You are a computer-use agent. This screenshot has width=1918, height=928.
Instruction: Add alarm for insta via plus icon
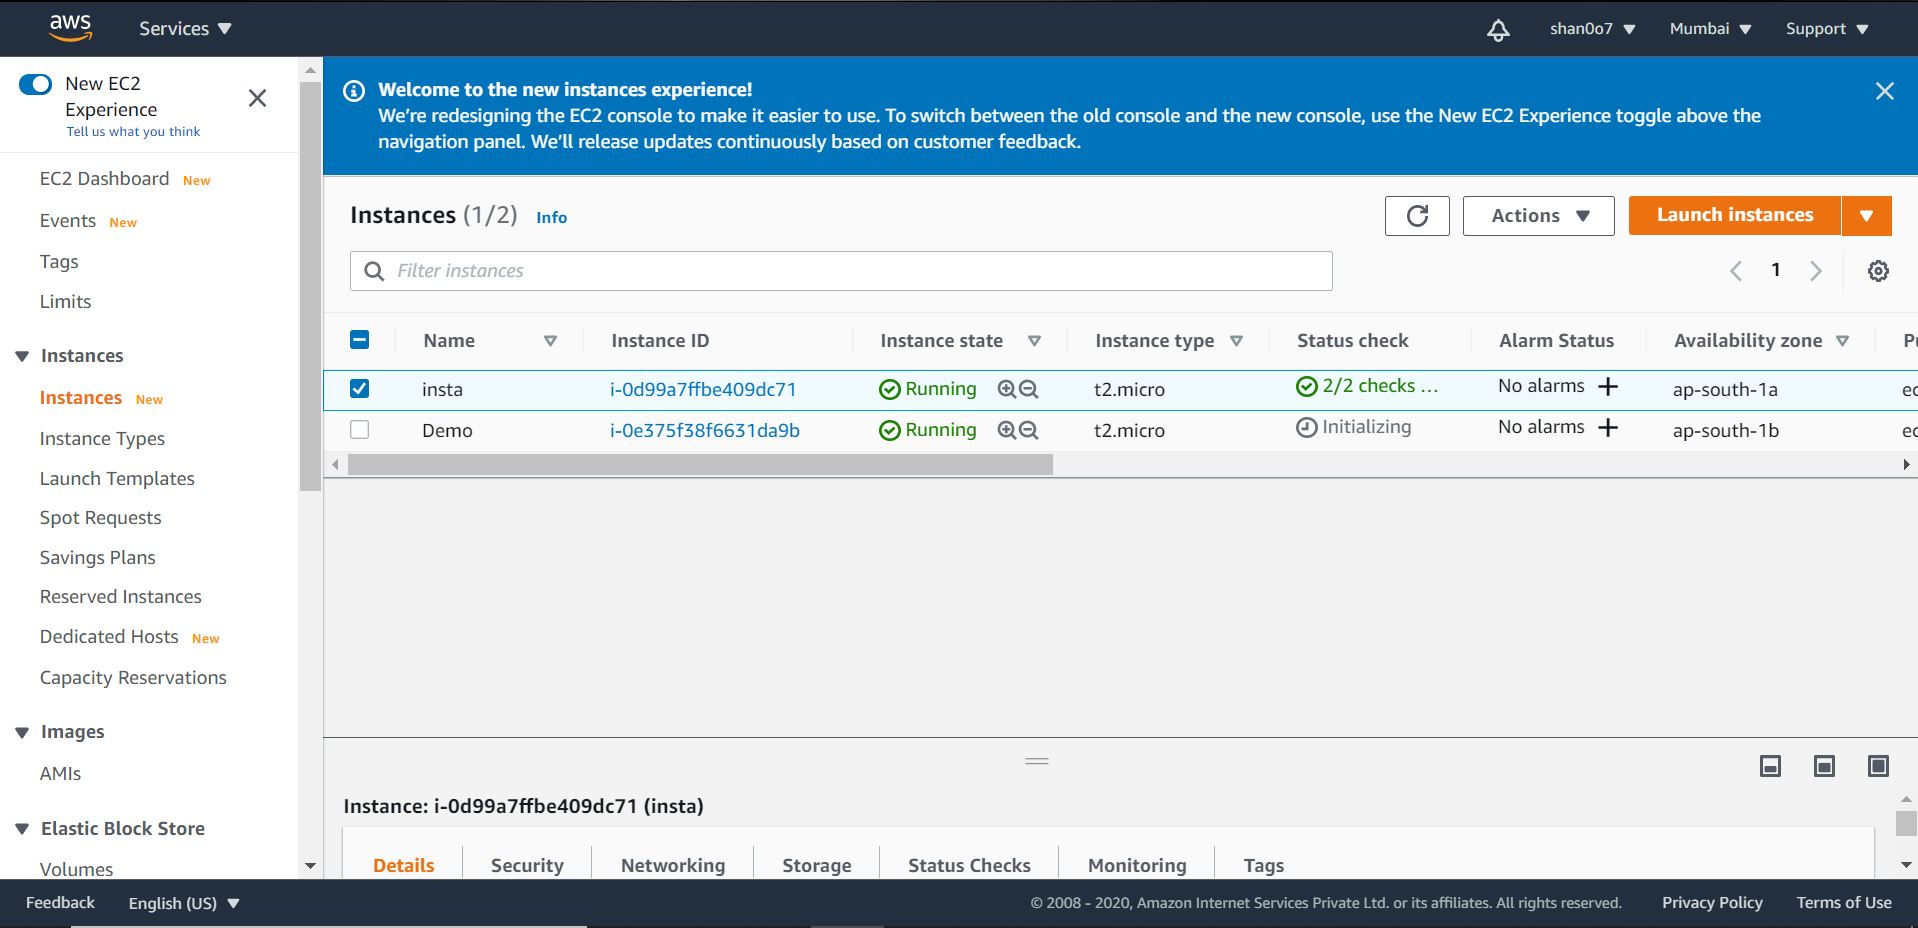[1607, 386]
